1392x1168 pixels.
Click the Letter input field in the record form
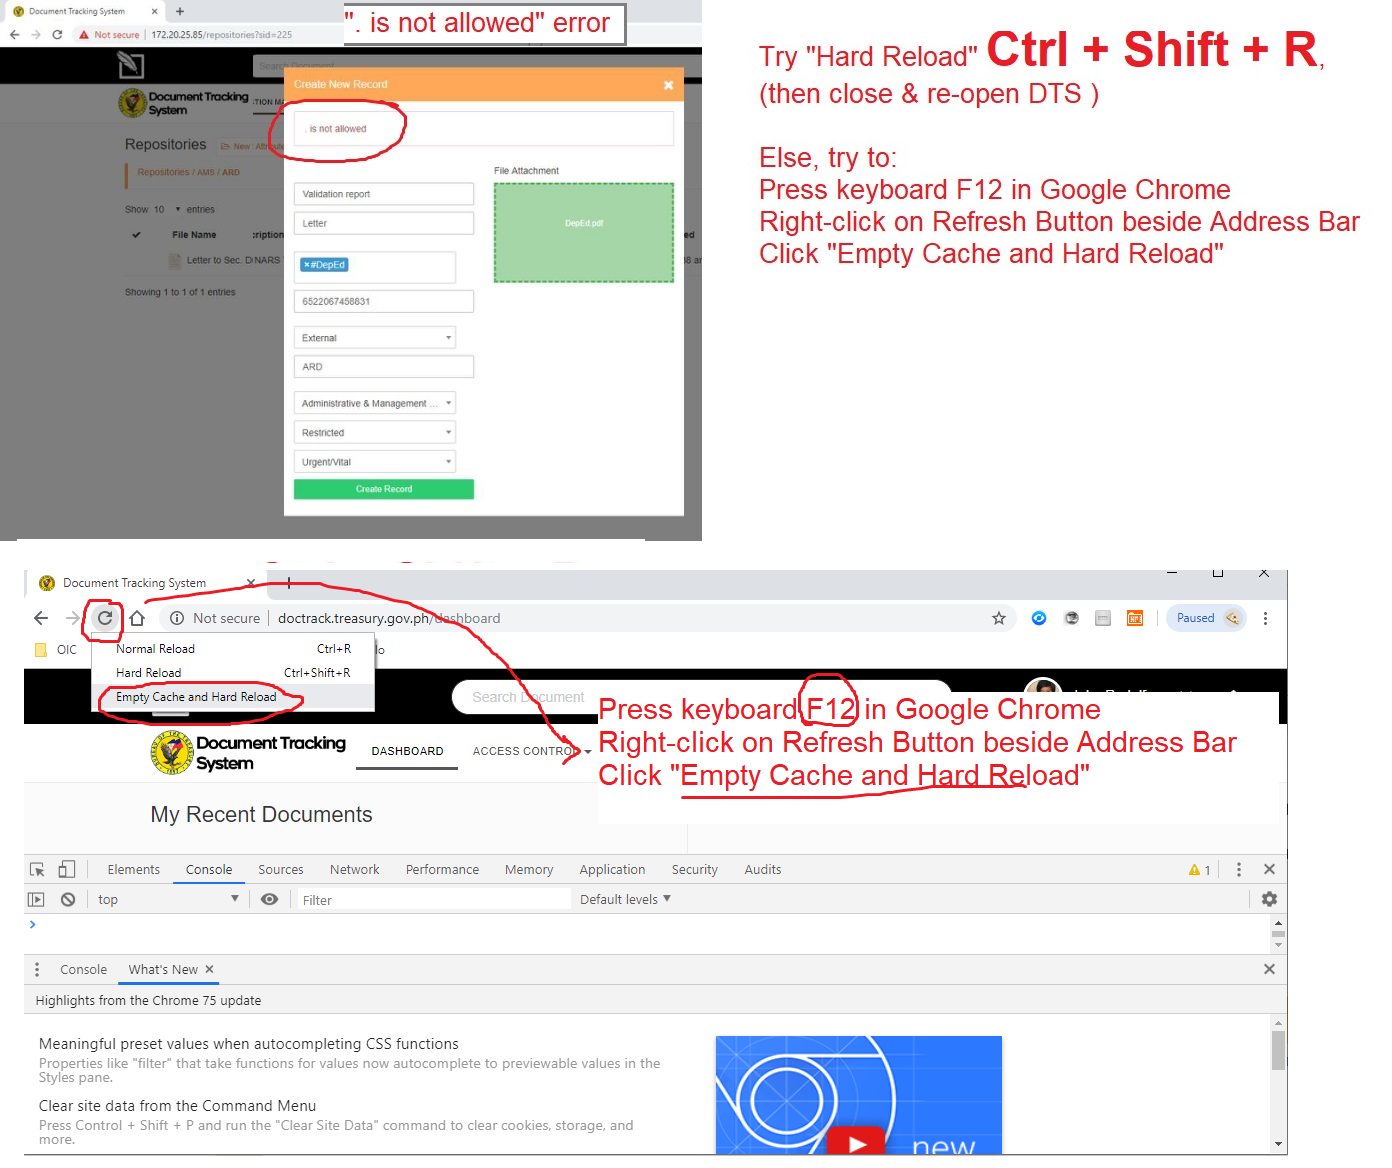click(383, 223)
